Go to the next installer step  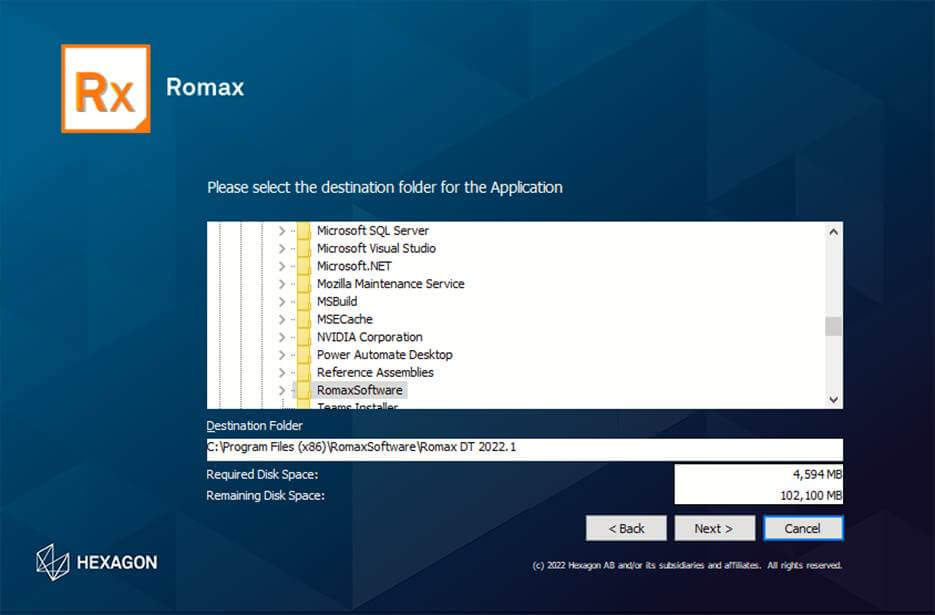pos(713,528)
